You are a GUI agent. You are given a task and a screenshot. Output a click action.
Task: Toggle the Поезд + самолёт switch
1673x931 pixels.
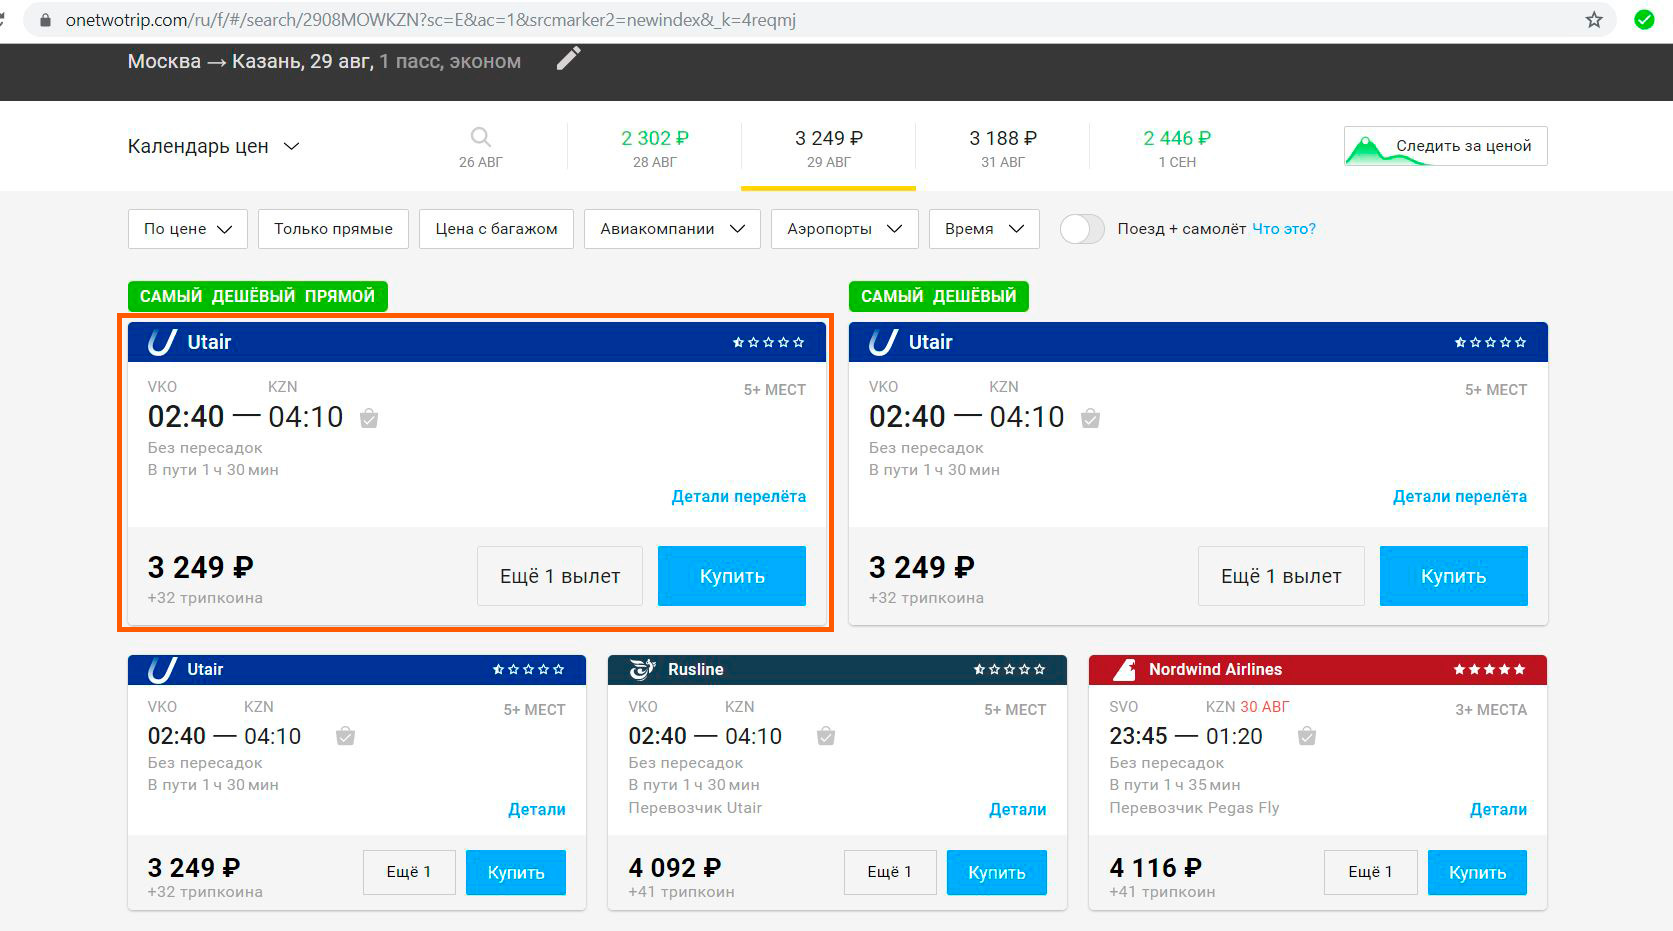click(1081, 229)
